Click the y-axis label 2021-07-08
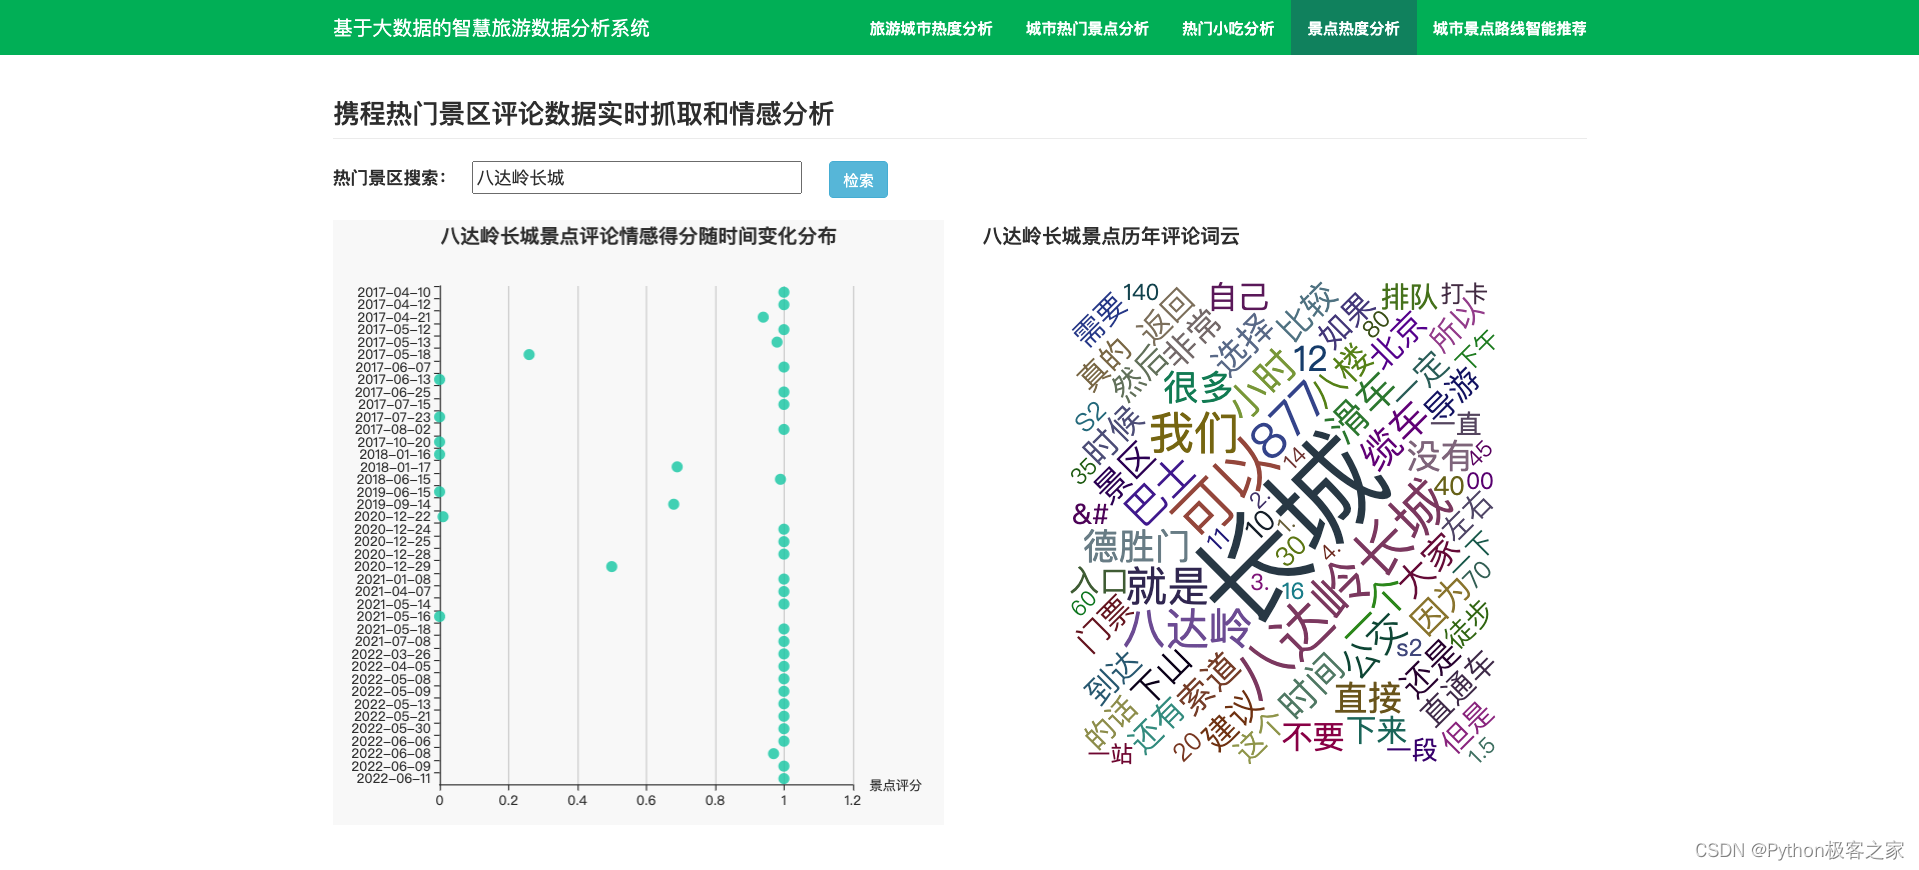This screenshot has width=1919, height=870. [393, 642]
